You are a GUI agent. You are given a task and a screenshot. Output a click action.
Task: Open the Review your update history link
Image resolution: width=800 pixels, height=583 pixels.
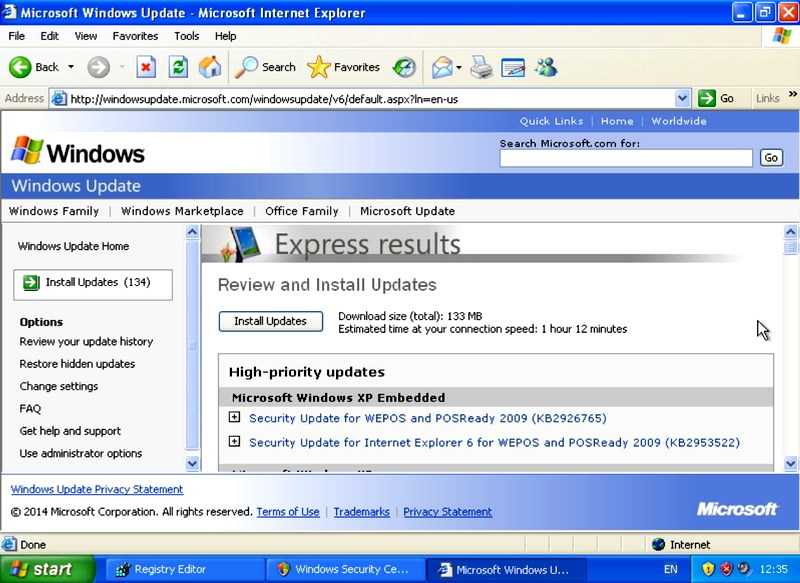click(86, 342)
